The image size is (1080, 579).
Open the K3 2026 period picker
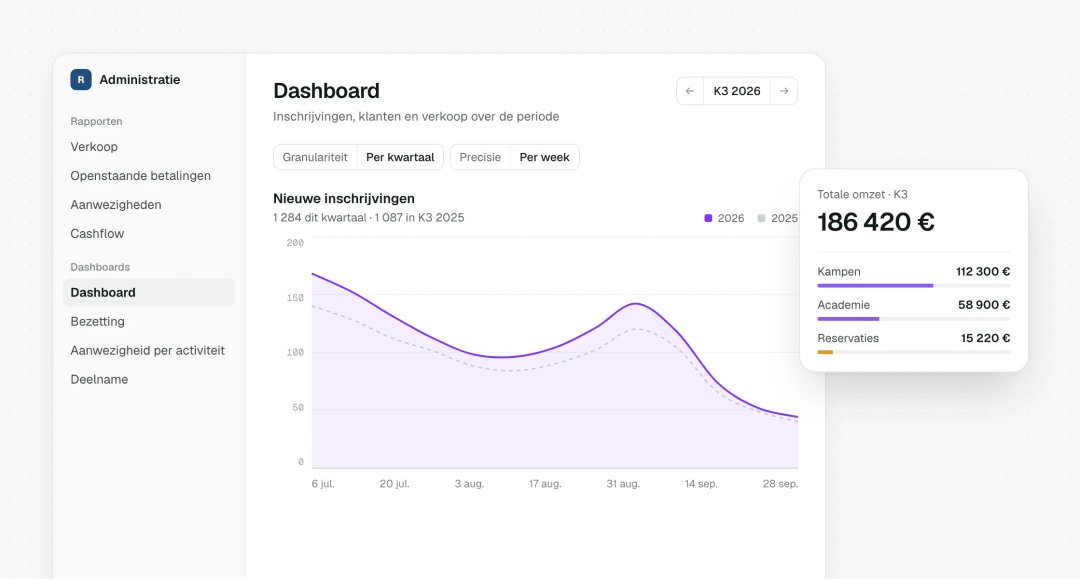(737, 91)
